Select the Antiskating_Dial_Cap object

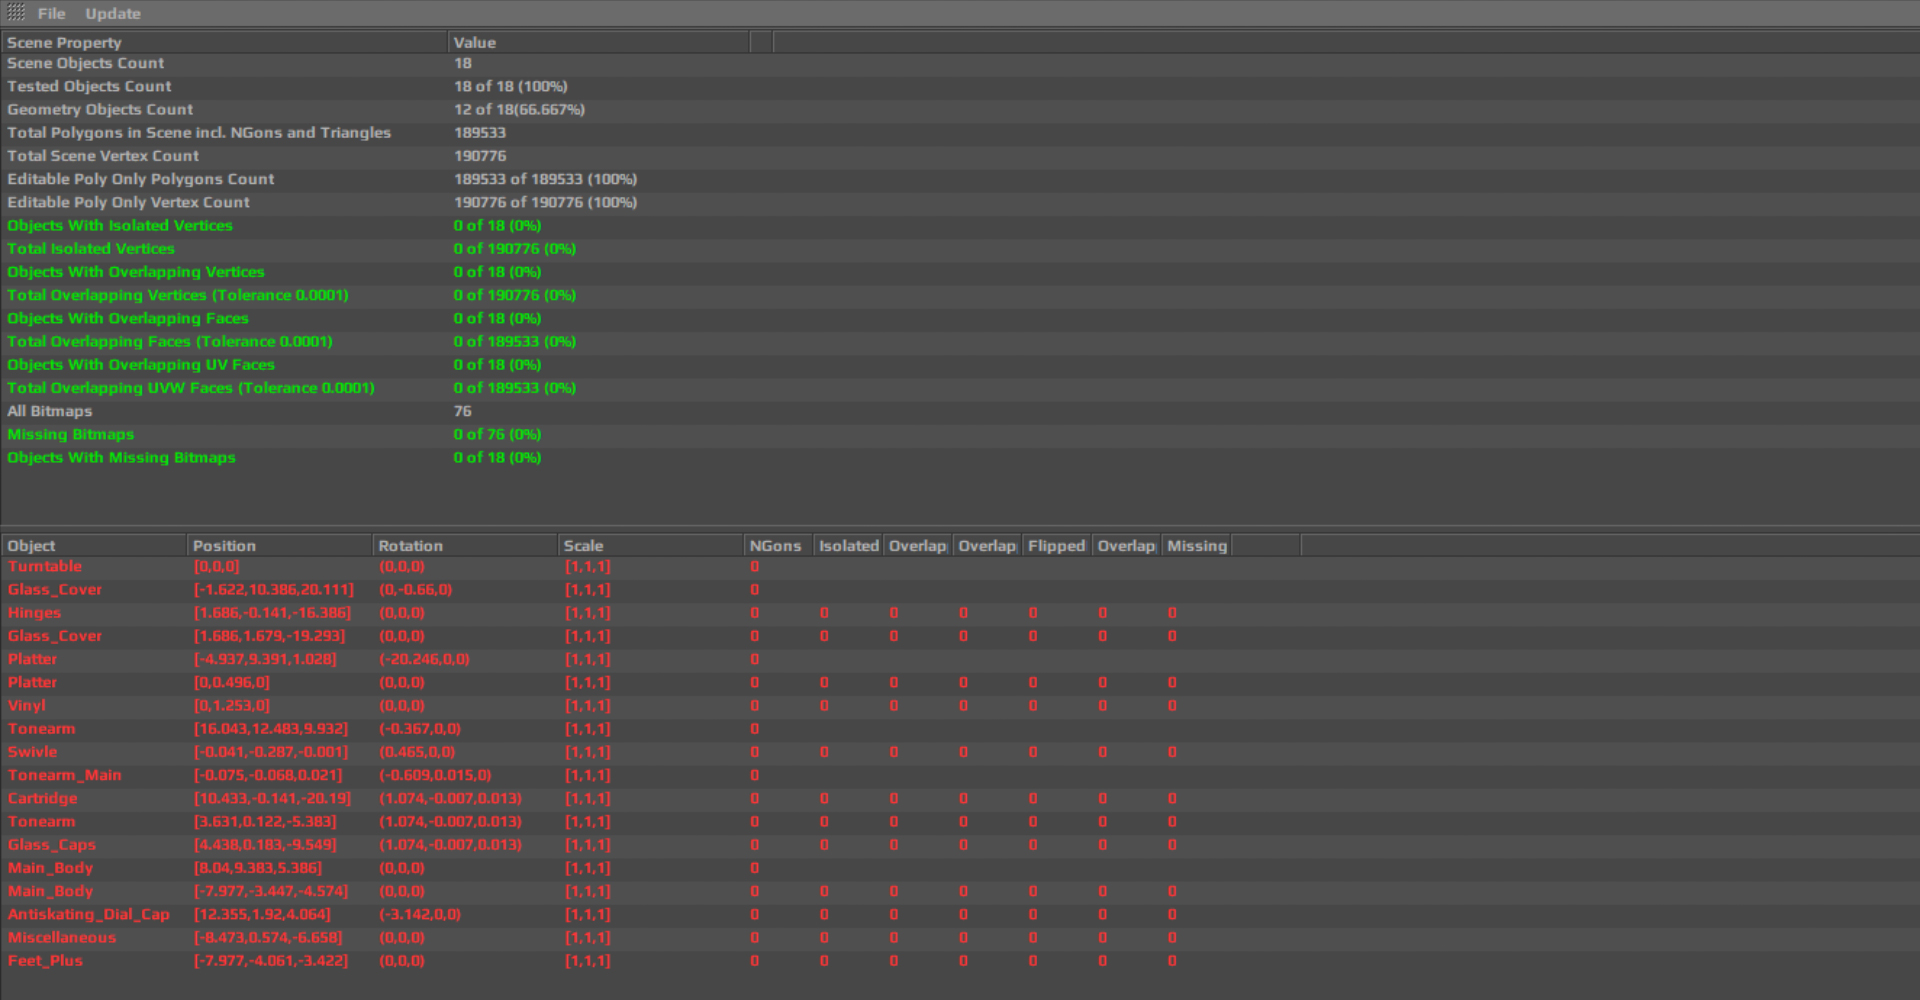tap(89, 914)
